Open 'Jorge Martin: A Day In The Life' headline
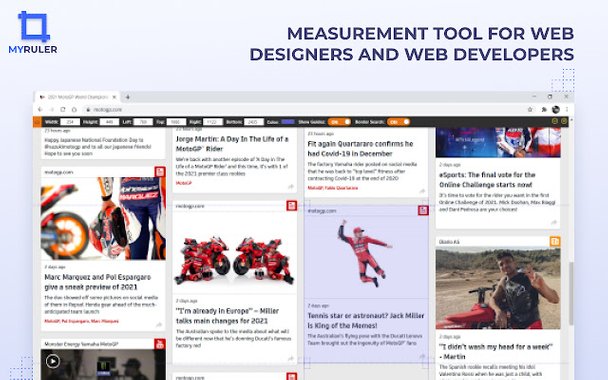Screen dimensions: 608x380 [x=232, y=144]
